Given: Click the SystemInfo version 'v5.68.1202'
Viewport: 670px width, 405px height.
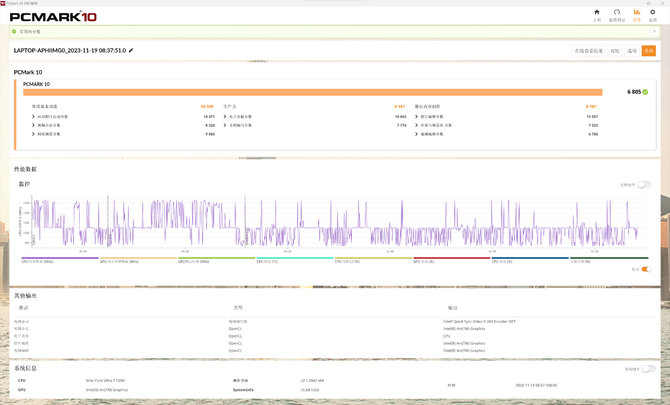Looking at the screenshot, I should point(309,390).
